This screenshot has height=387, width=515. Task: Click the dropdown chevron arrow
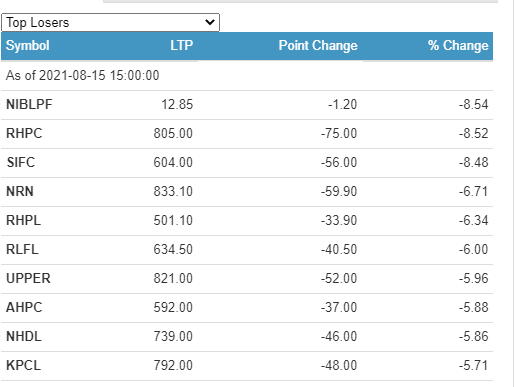pos(210,22)
